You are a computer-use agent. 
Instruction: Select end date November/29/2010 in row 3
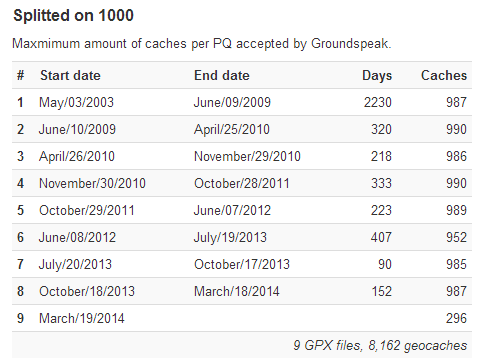247,156
